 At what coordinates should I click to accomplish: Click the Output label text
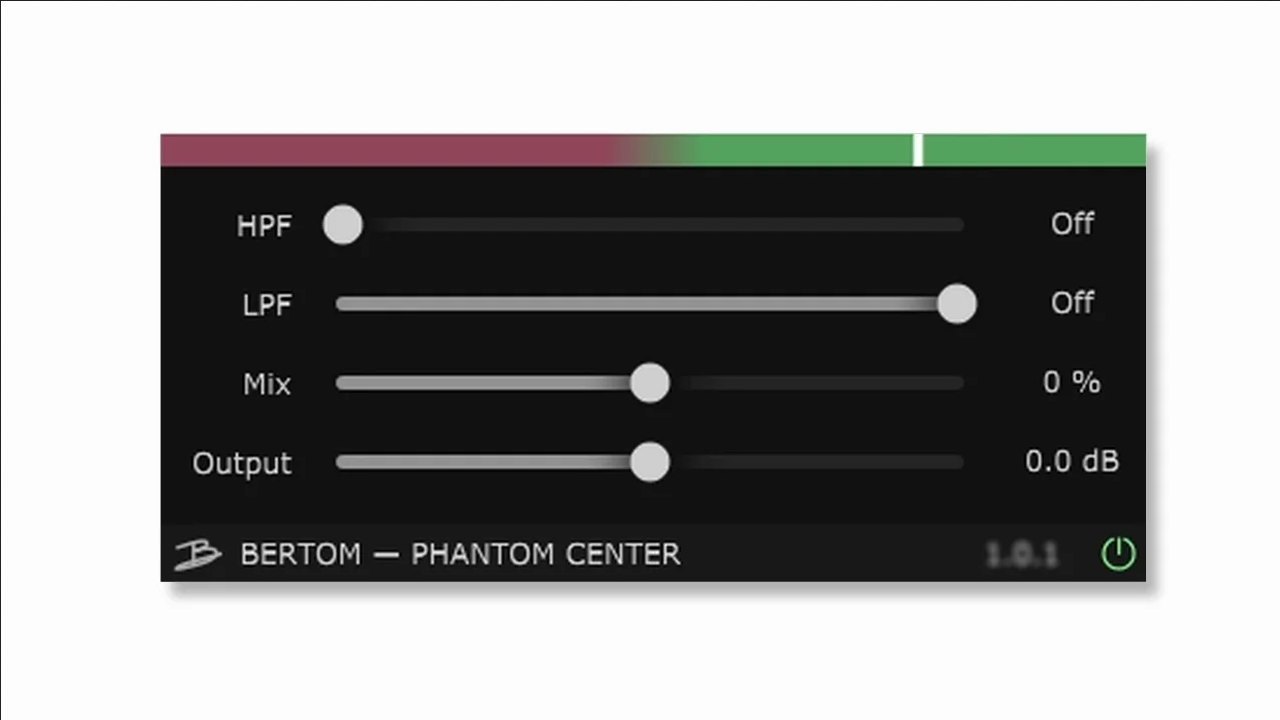pos(241,462)
